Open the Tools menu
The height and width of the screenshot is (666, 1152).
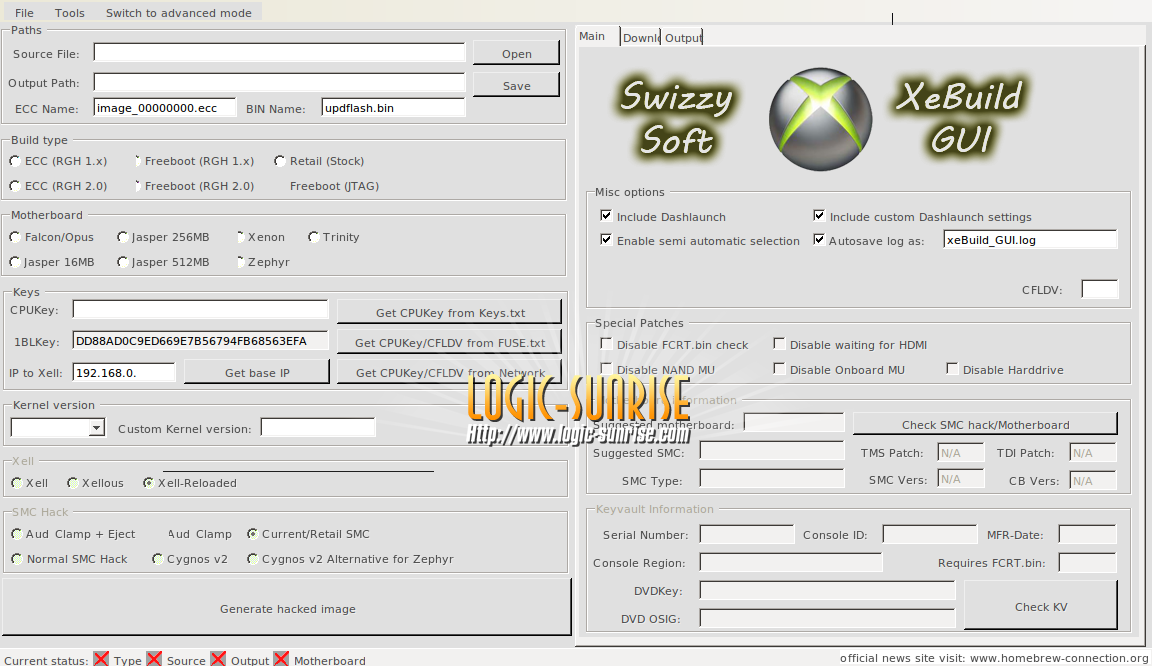coord(70,12)
